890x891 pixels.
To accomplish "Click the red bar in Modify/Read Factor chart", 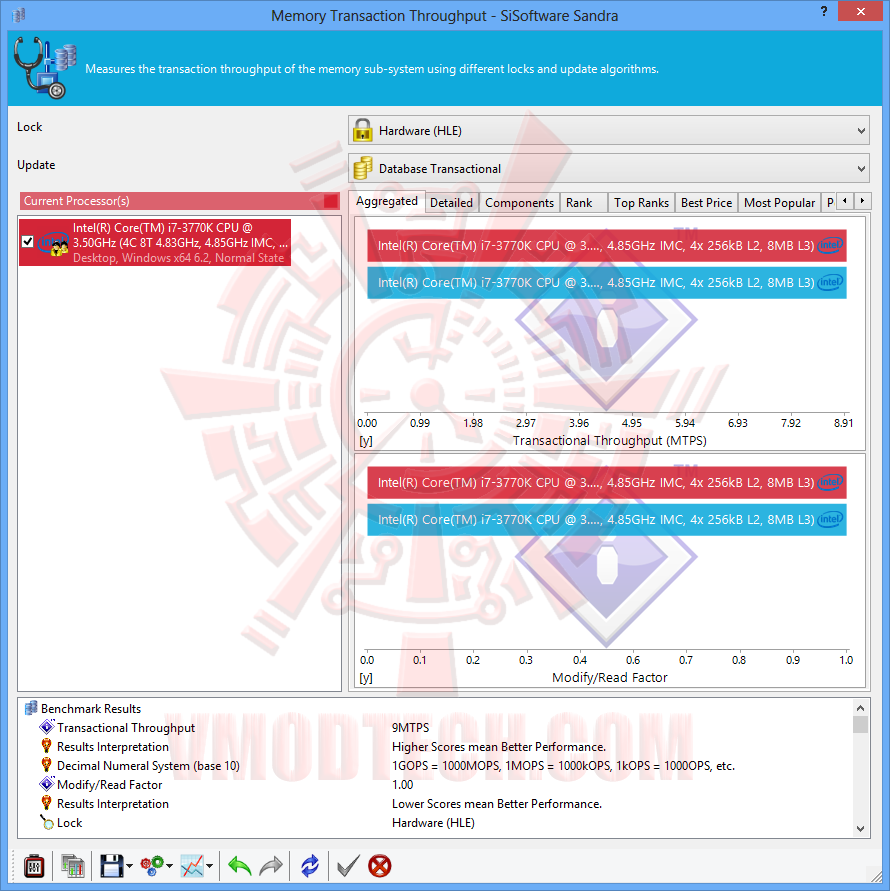I will [x=606, y=482].
